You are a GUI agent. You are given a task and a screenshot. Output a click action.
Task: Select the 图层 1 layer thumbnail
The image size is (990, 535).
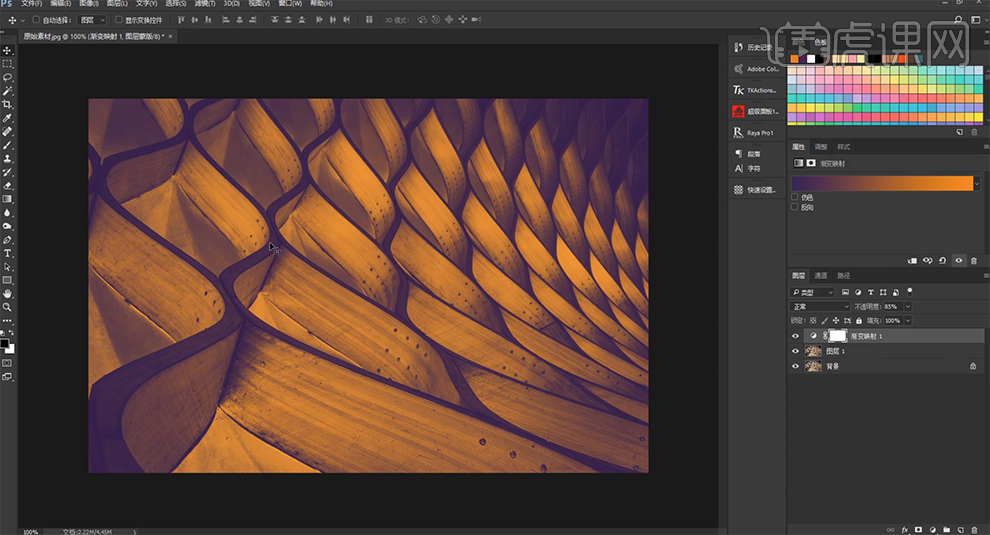[813, 351]
